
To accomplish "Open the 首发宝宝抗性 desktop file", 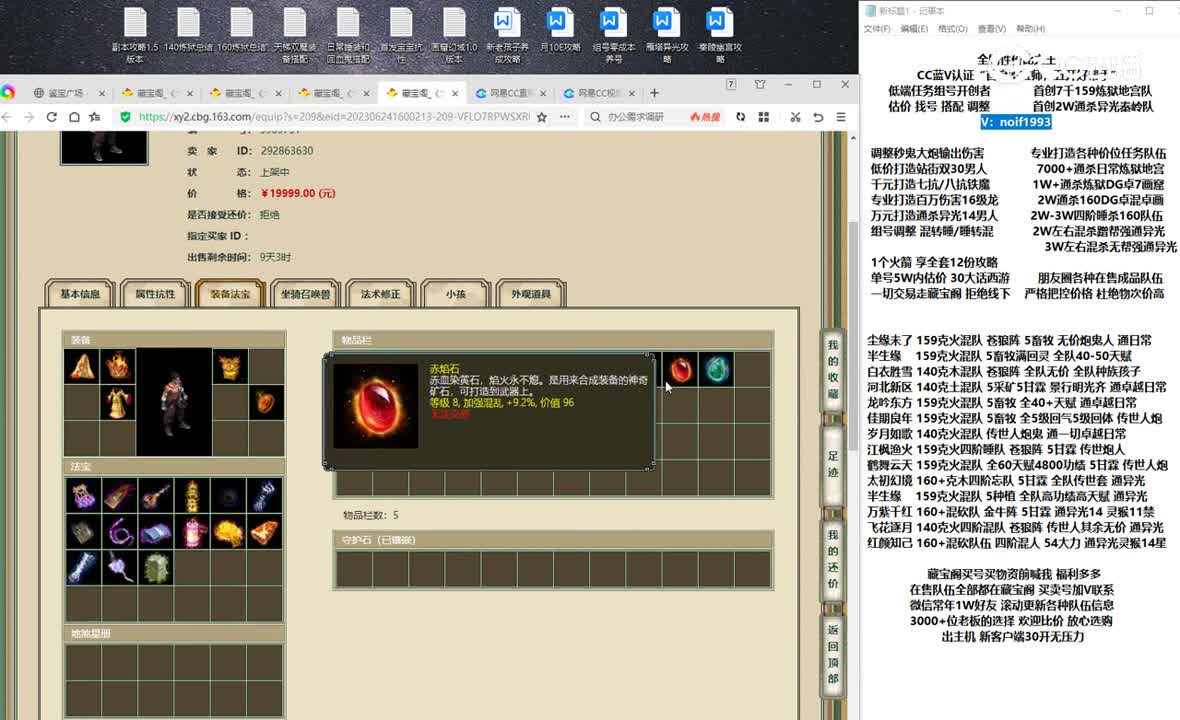I will pyautogui.click(x=401, y=35).
